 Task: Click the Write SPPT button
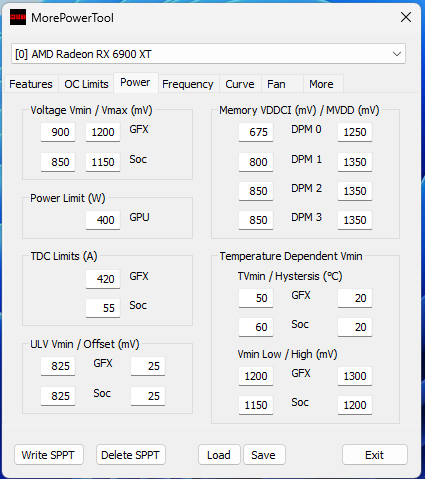click(x=49, y=455)
